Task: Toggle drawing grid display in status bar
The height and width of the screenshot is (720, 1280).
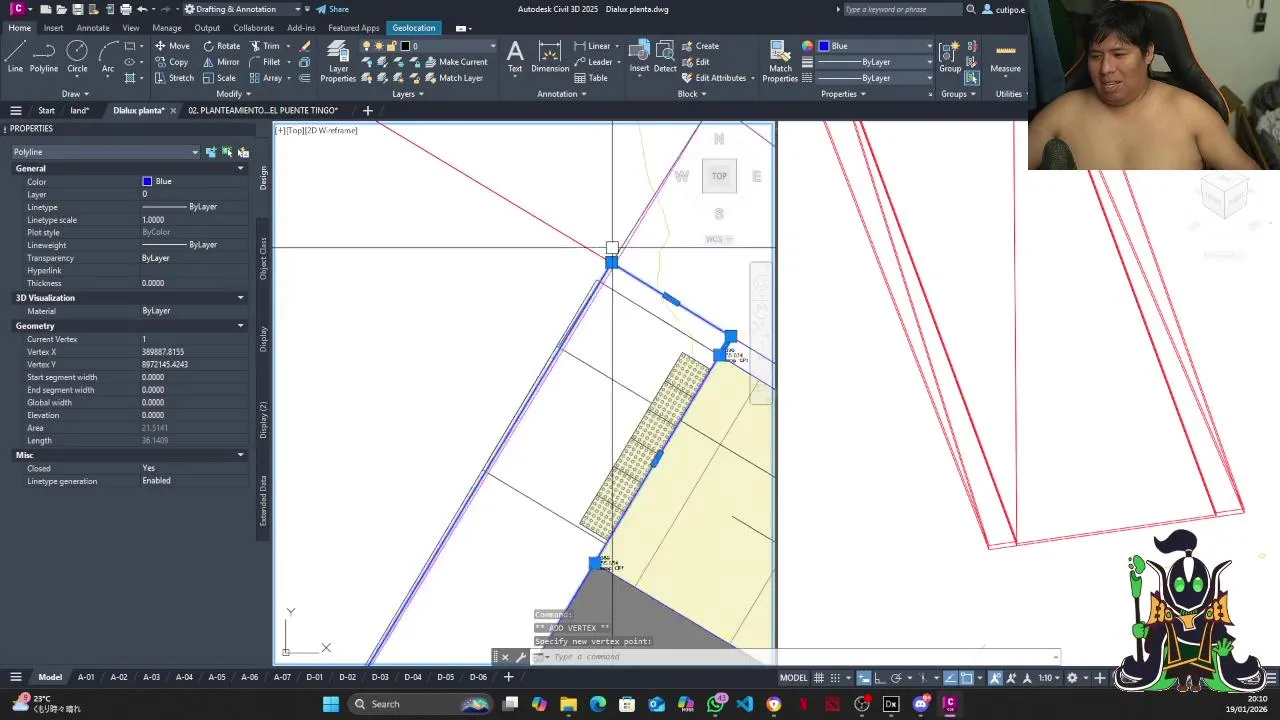Action: click(819, 677)
